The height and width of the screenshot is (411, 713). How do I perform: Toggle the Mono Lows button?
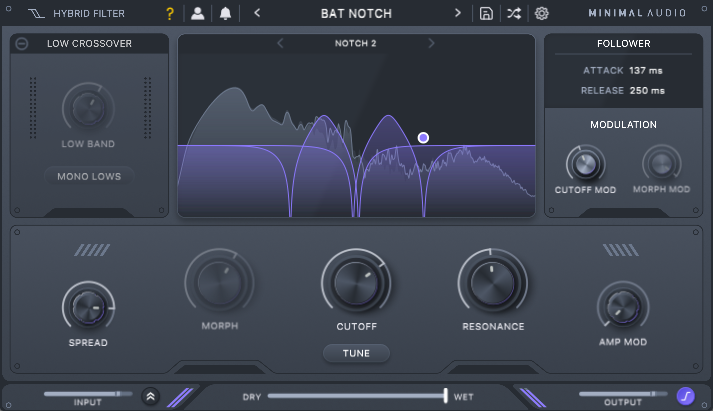point(89,176)
